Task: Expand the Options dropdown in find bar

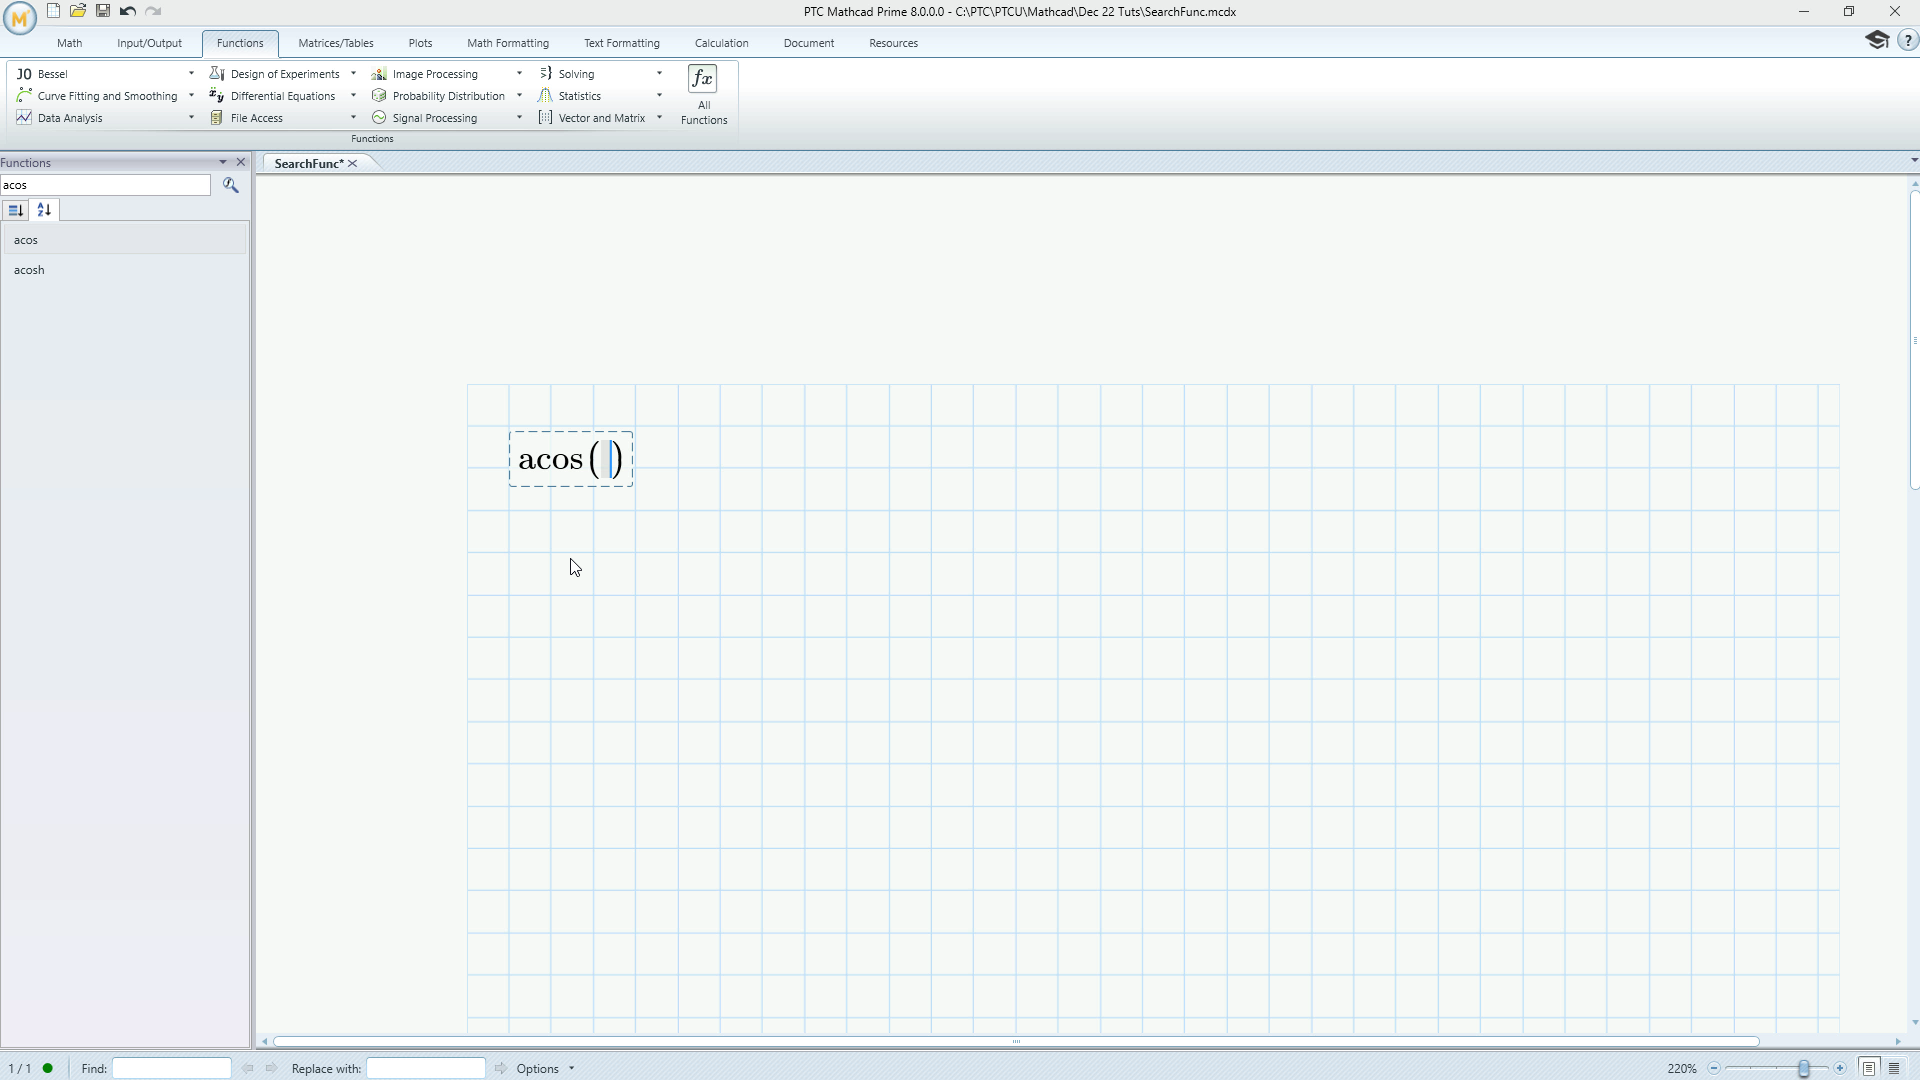Action: pos(571,1068)
